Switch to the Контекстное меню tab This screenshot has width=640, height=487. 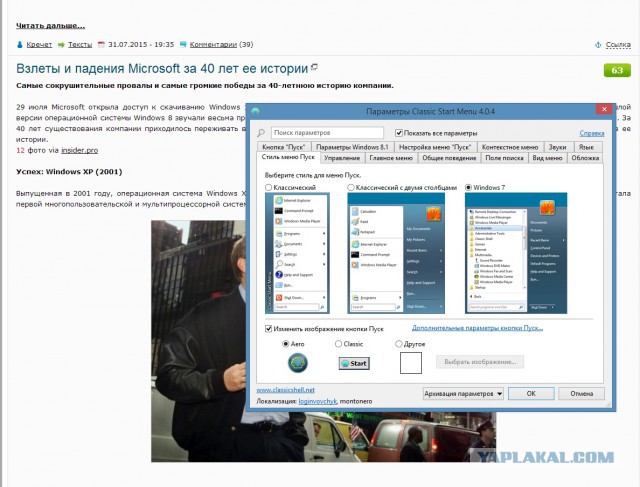pos(510,147)
